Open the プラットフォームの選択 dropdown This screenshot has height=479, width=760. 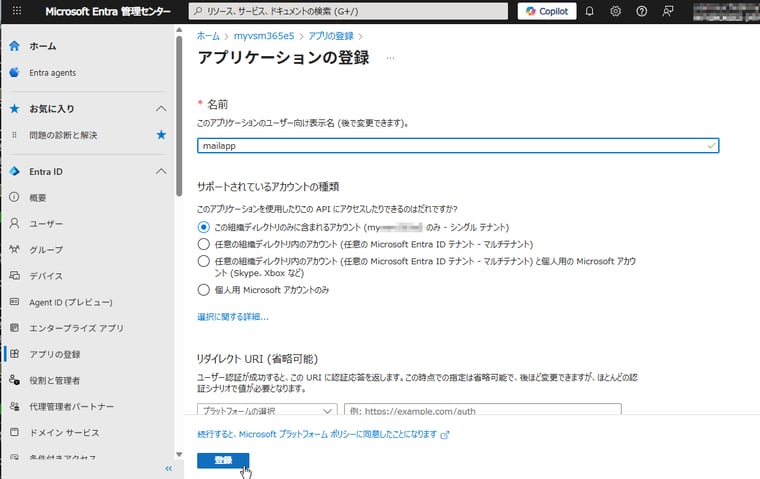coord(267,409)
